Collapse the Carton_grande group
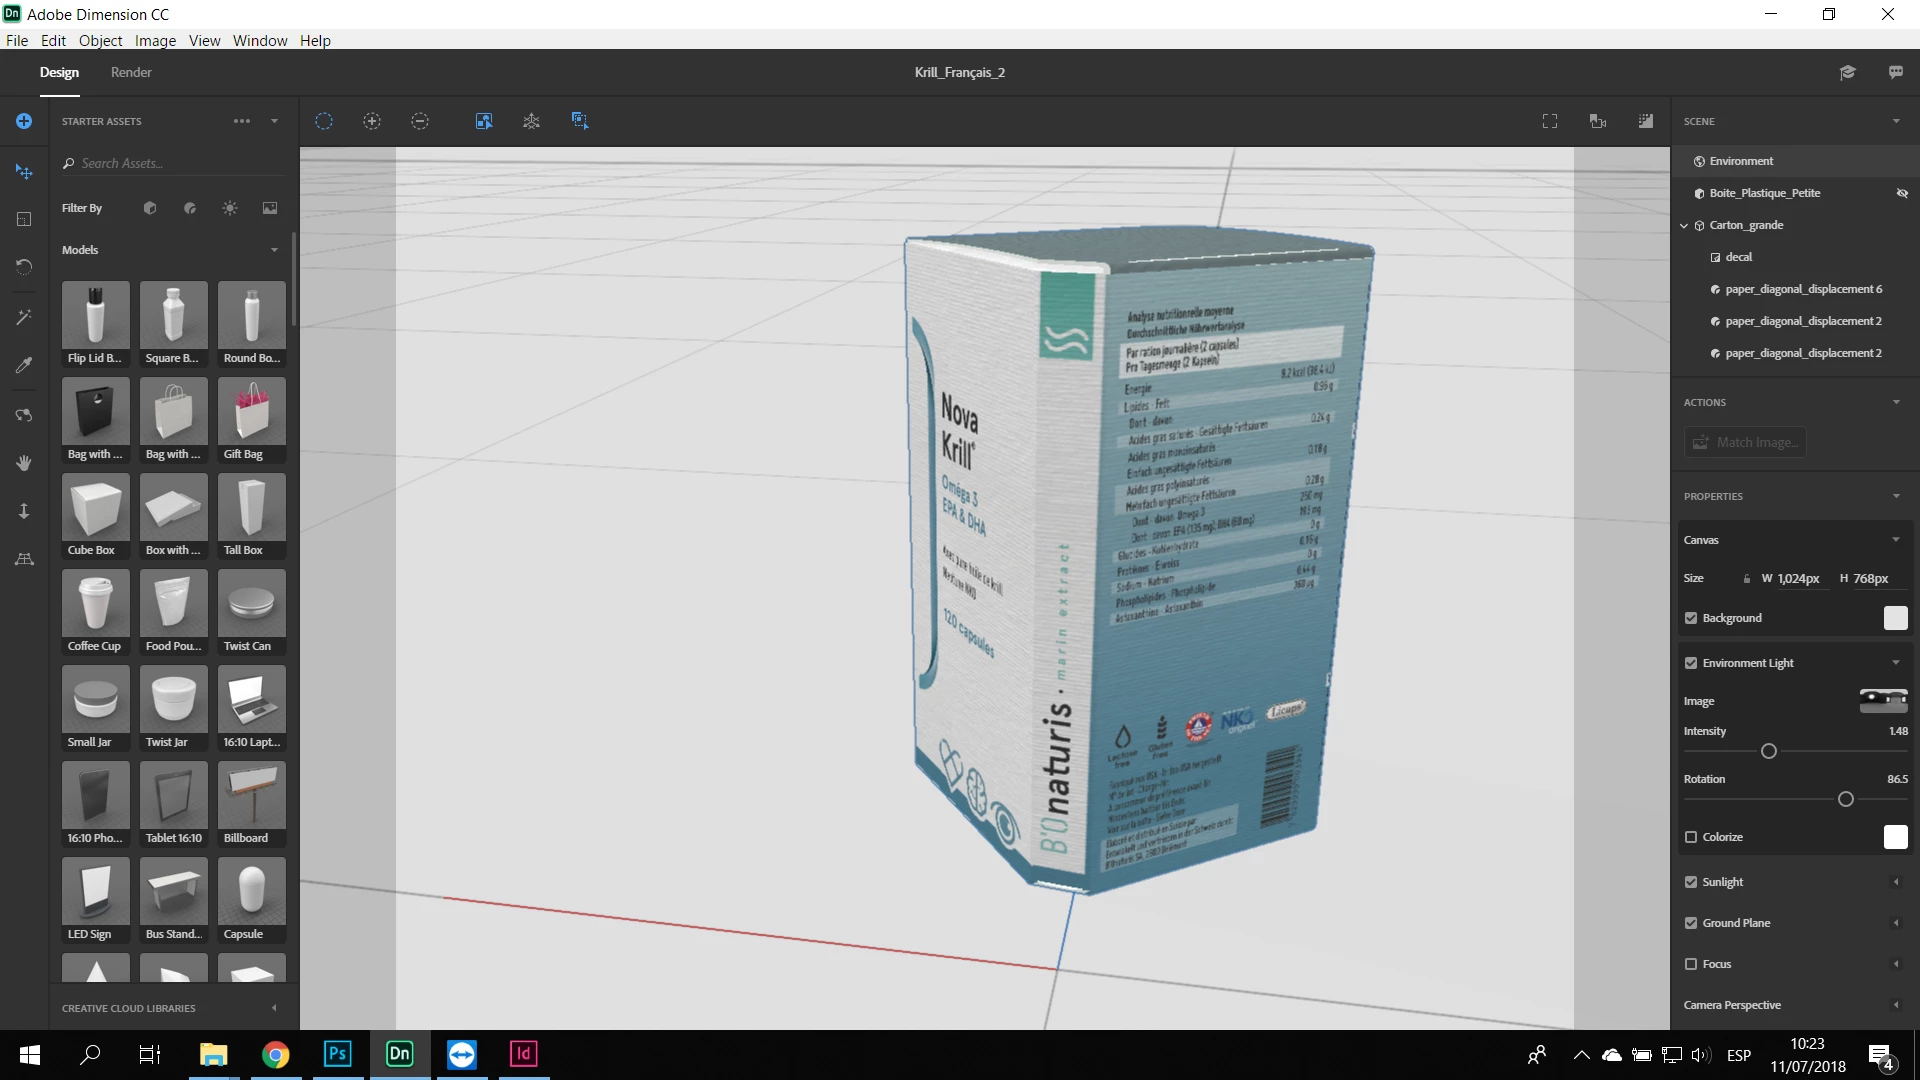This screenshot has width=1920, height=1080. coord(1684,225)
